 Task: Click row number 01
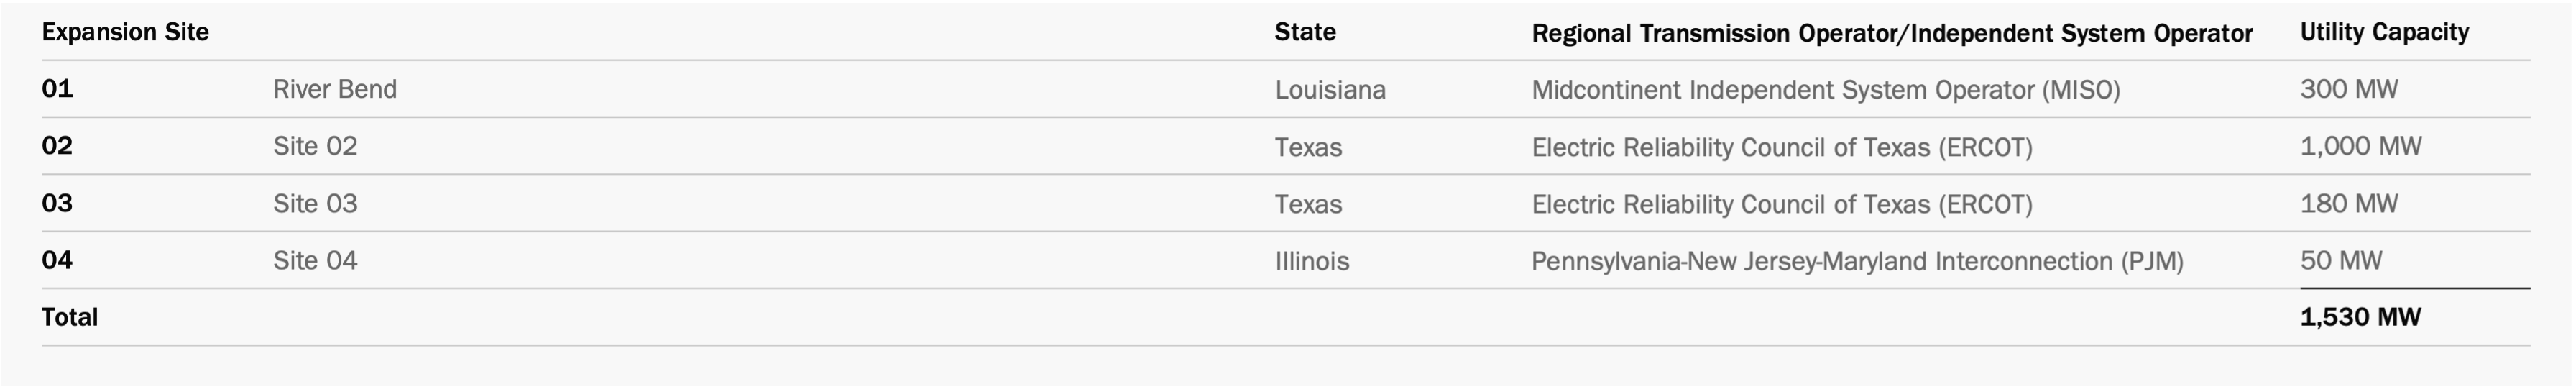(57, 89)
